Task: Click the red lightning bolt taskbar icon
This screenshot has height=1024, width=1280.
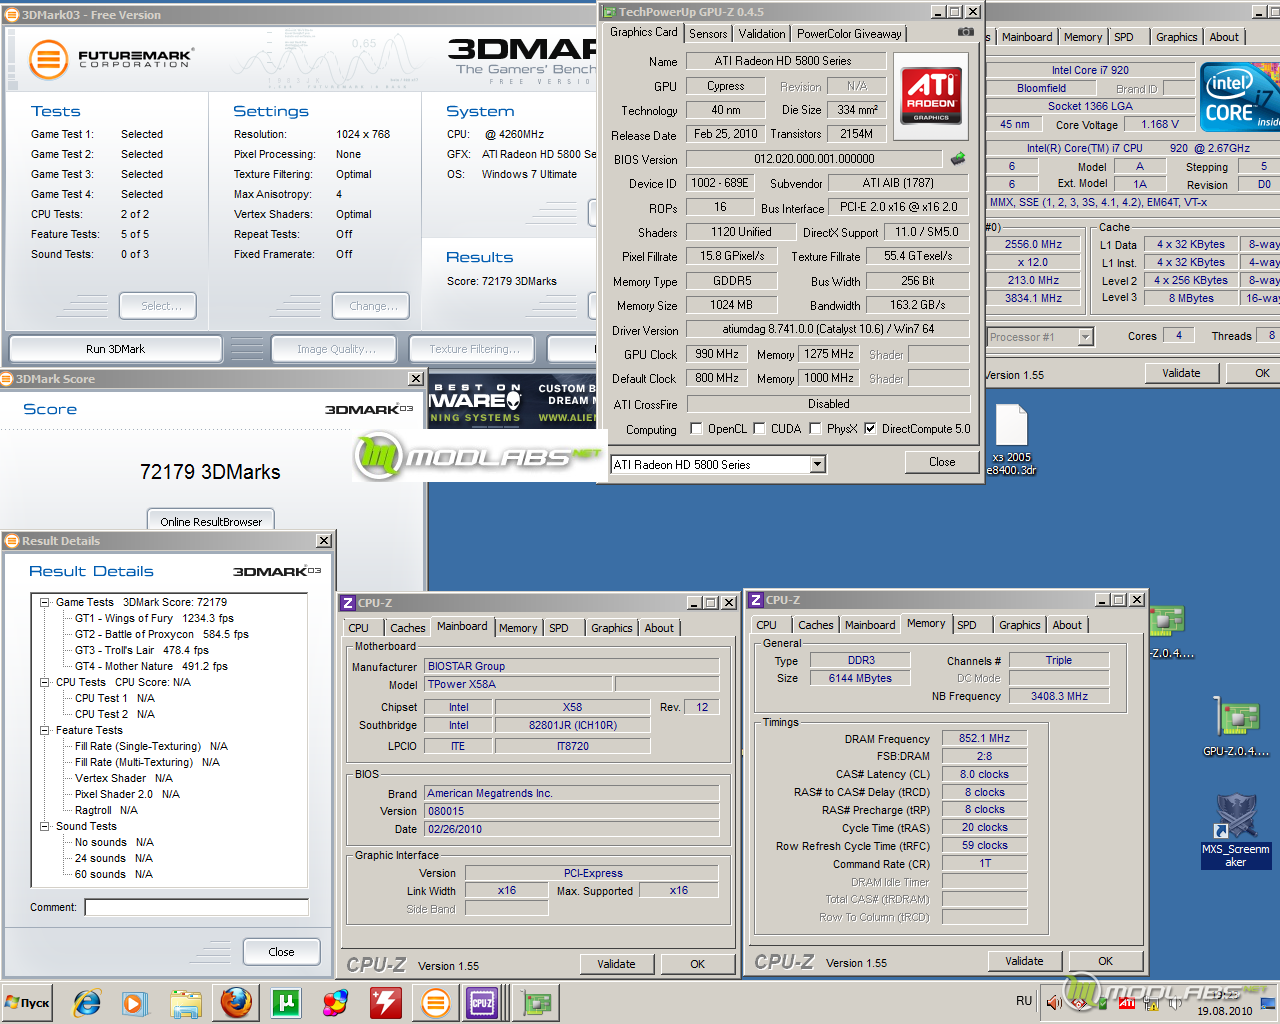Action: 386,1002
